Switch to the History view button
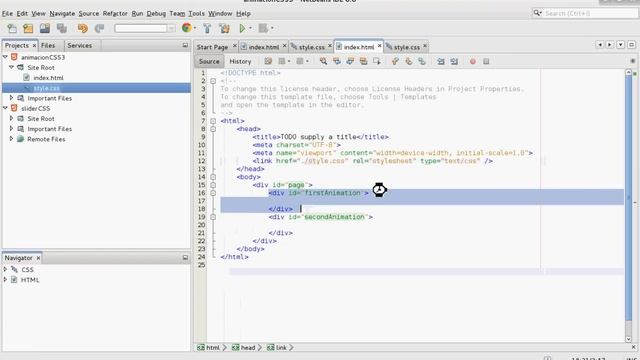This screenshot has width=640, height=360. (x=240, y=61)
